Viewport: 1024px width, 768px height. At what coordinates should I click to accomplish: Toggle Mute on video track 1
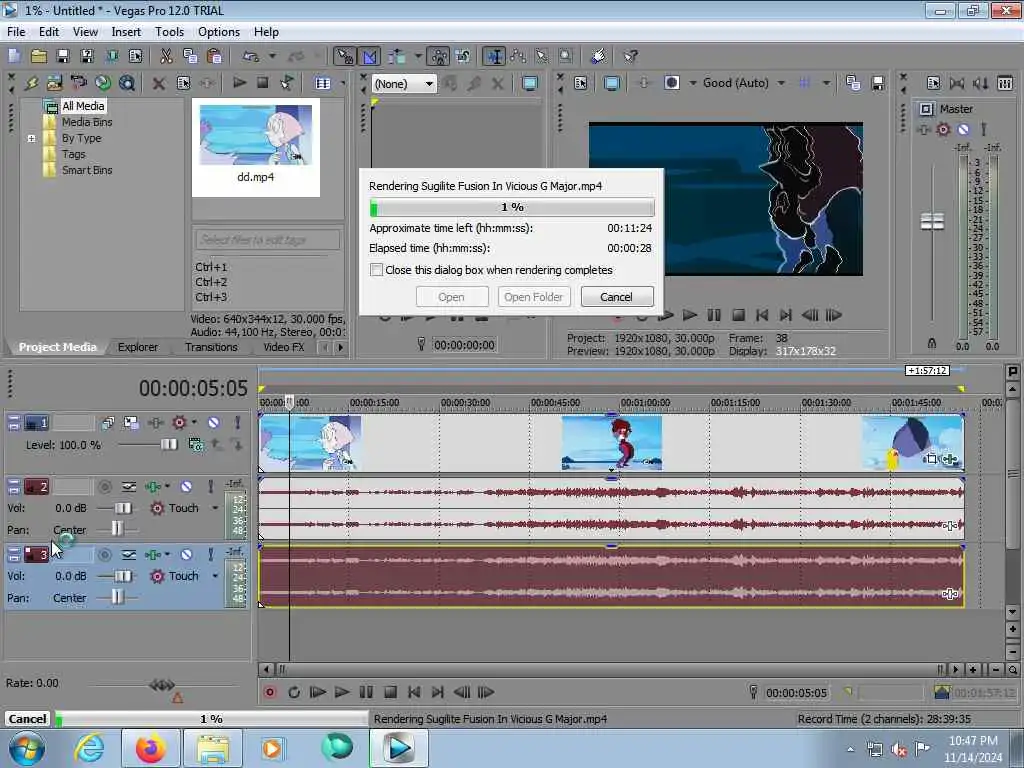coord(214,423)
